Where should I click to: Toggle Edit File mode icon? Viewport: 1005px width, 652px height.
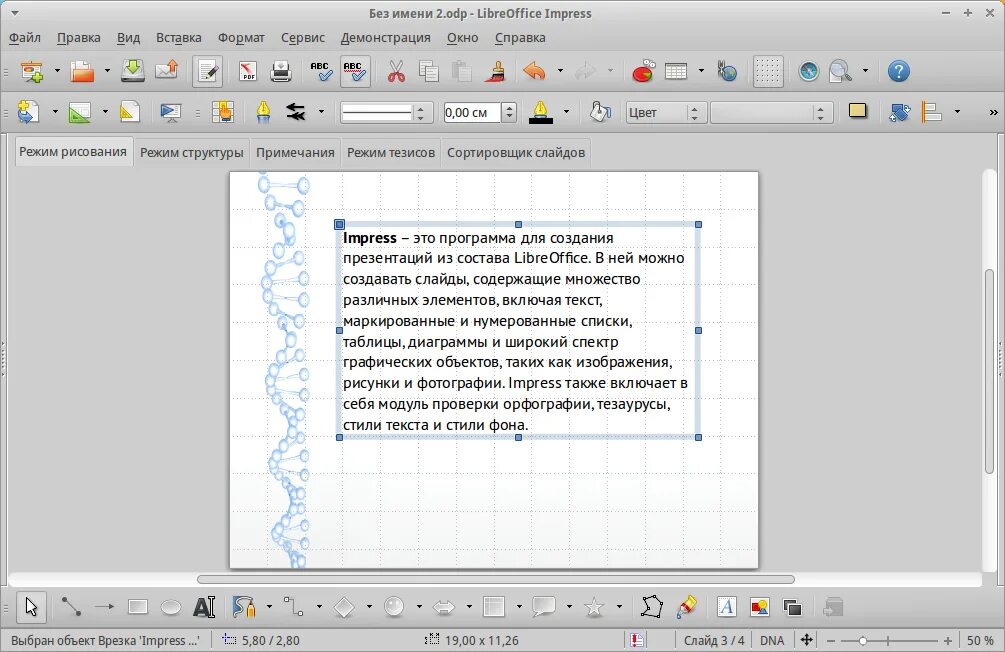(x=208, y=71)
